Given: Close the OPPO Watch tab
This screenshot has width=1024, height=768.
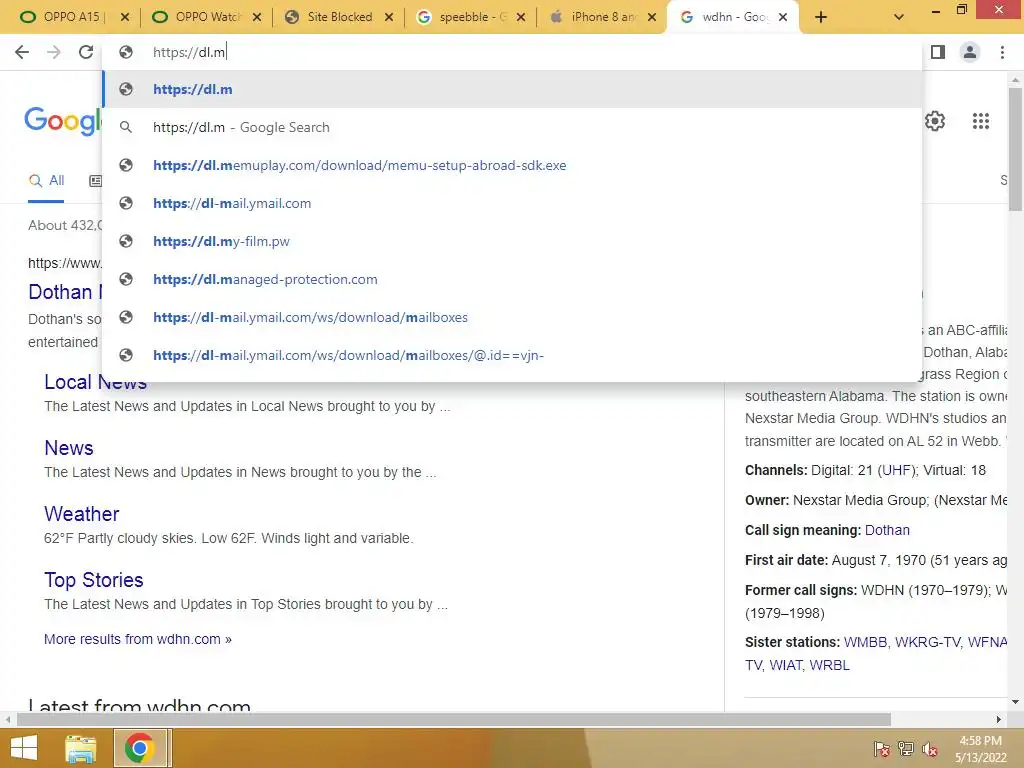Looking at the screenshot, I should (257, 17).
